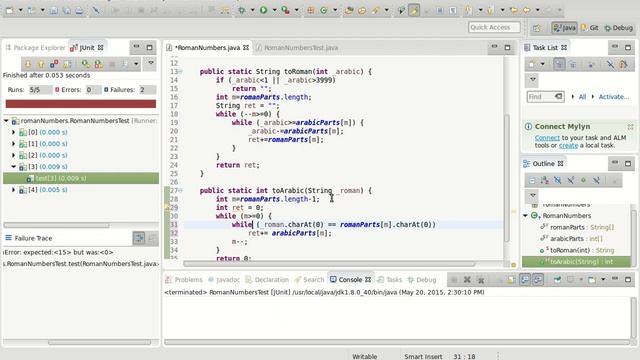Toggle Hide Static Members in Outline toolbar
Screen dimensions: 640x360
(571, 180)
